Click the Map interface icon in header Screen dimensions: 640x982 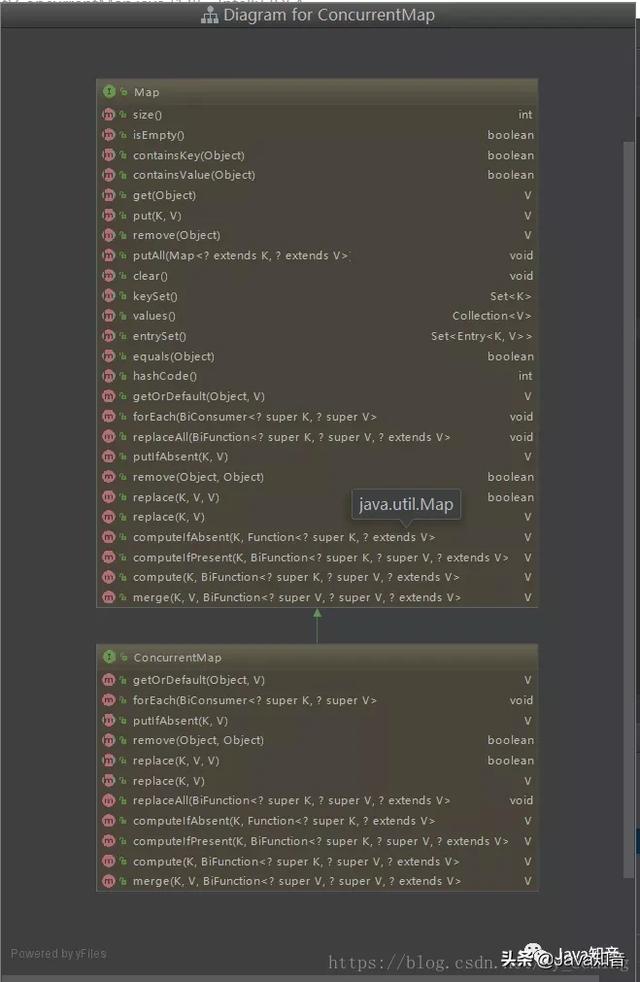coord(109,91)
